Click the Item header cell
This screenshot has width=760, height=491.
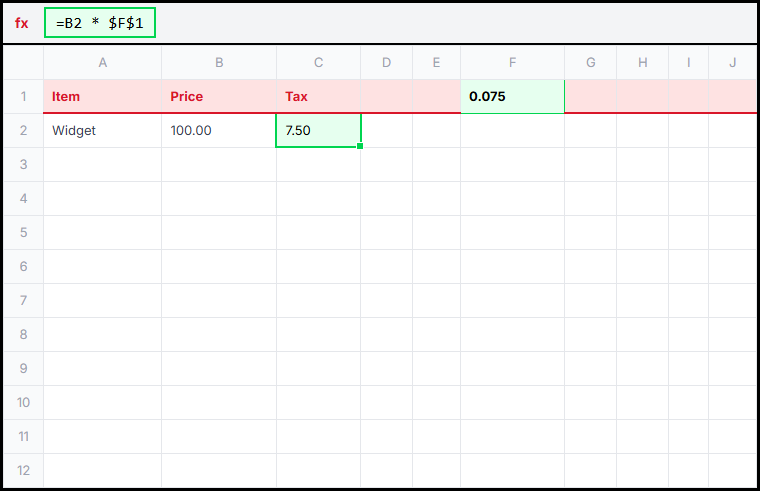[102, 97]
